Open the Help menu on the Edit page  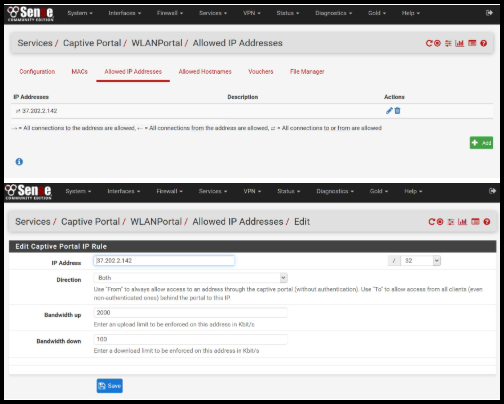tap(413, 191)
